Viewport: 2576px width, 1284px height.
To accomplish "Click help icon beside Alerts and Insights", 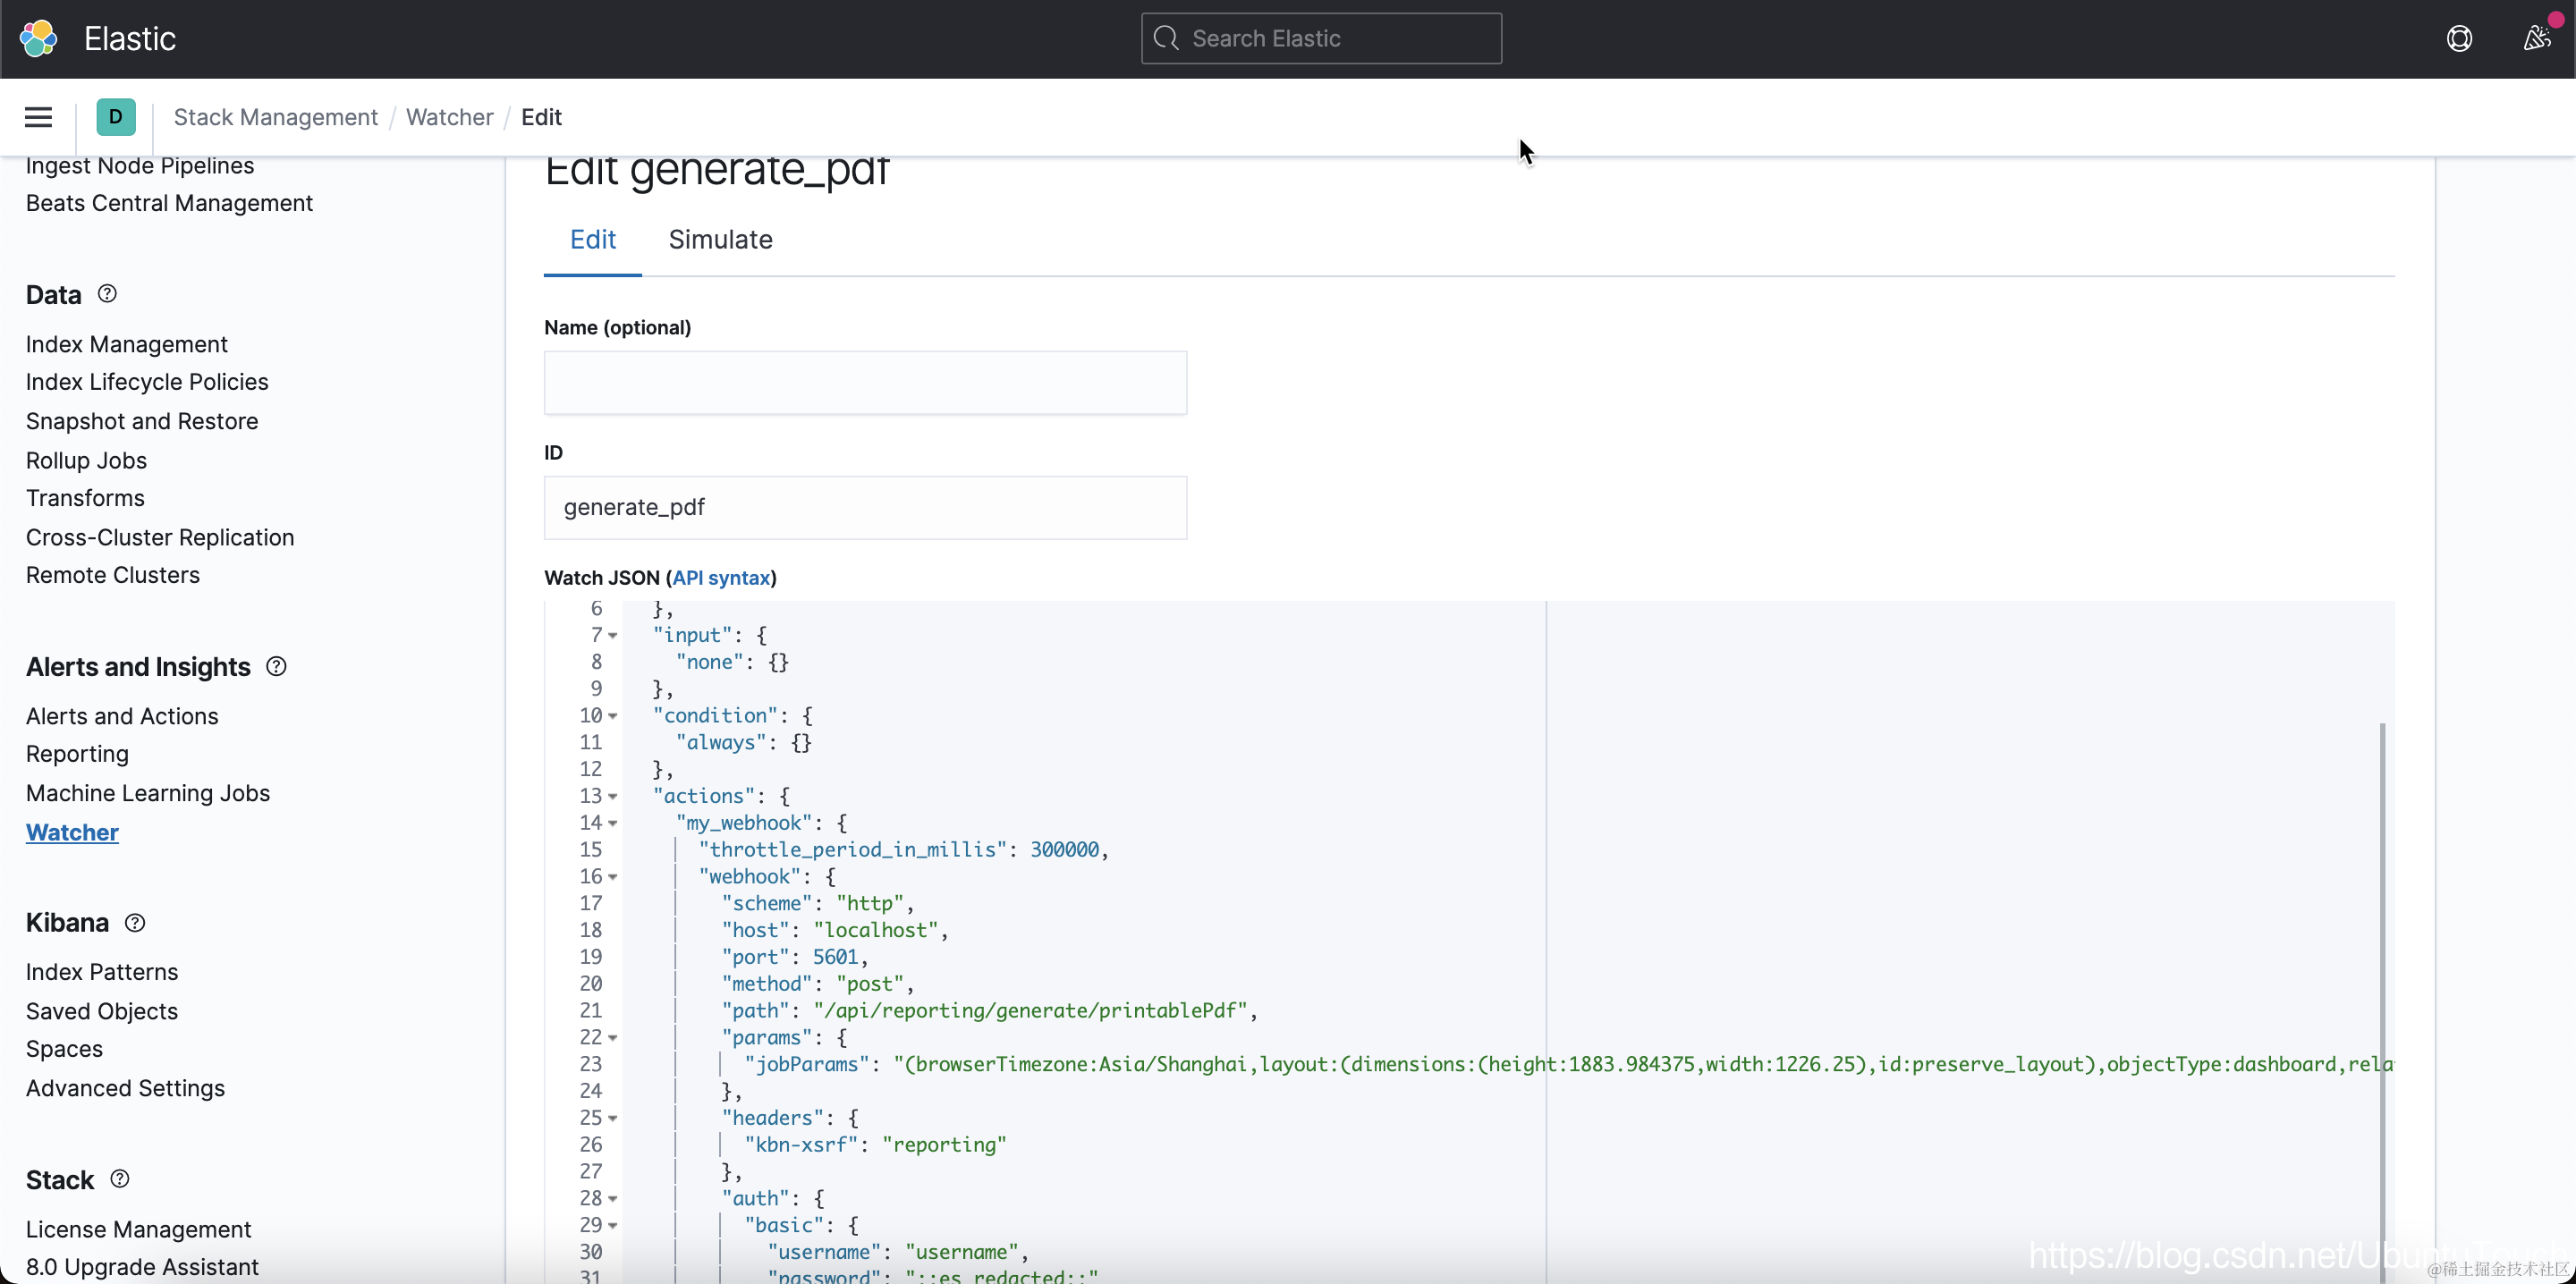I will 276,667.
